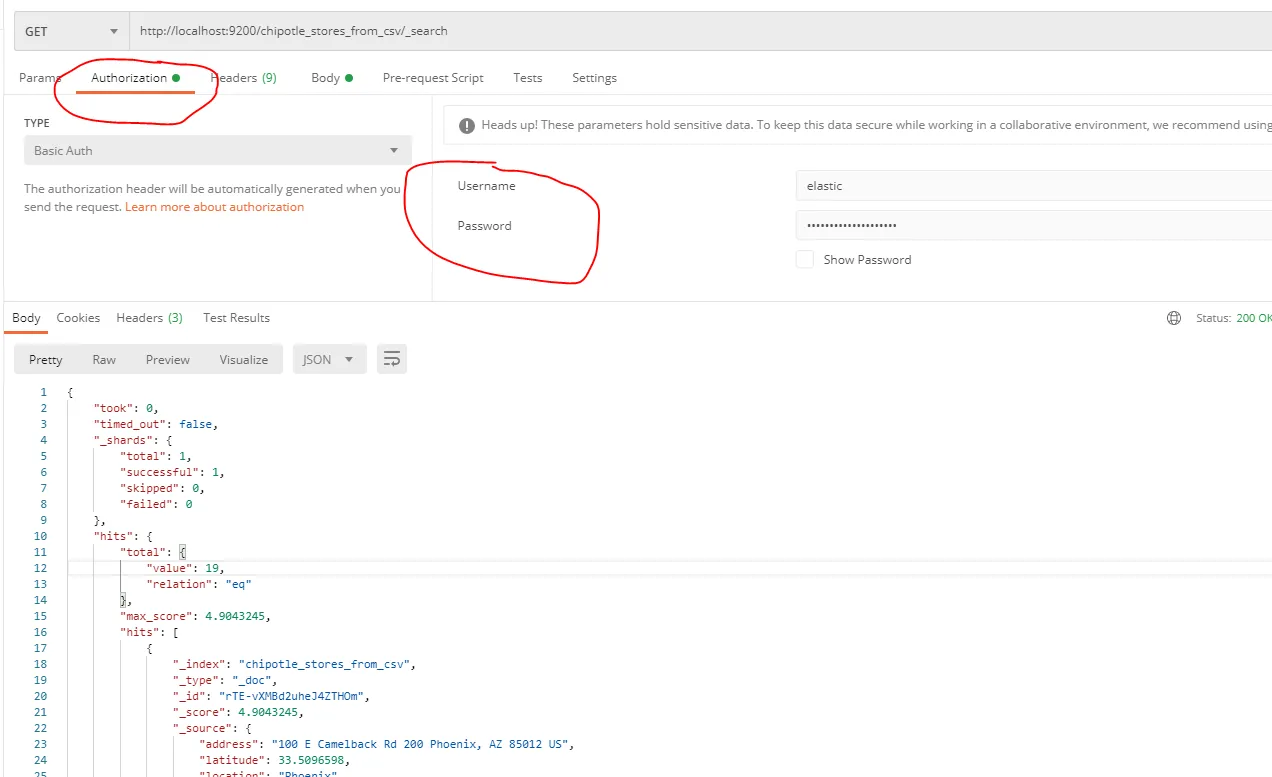Toggle the wrap lines icon
The width and height of the screenshot is (1272, 777).
(392, 360)
